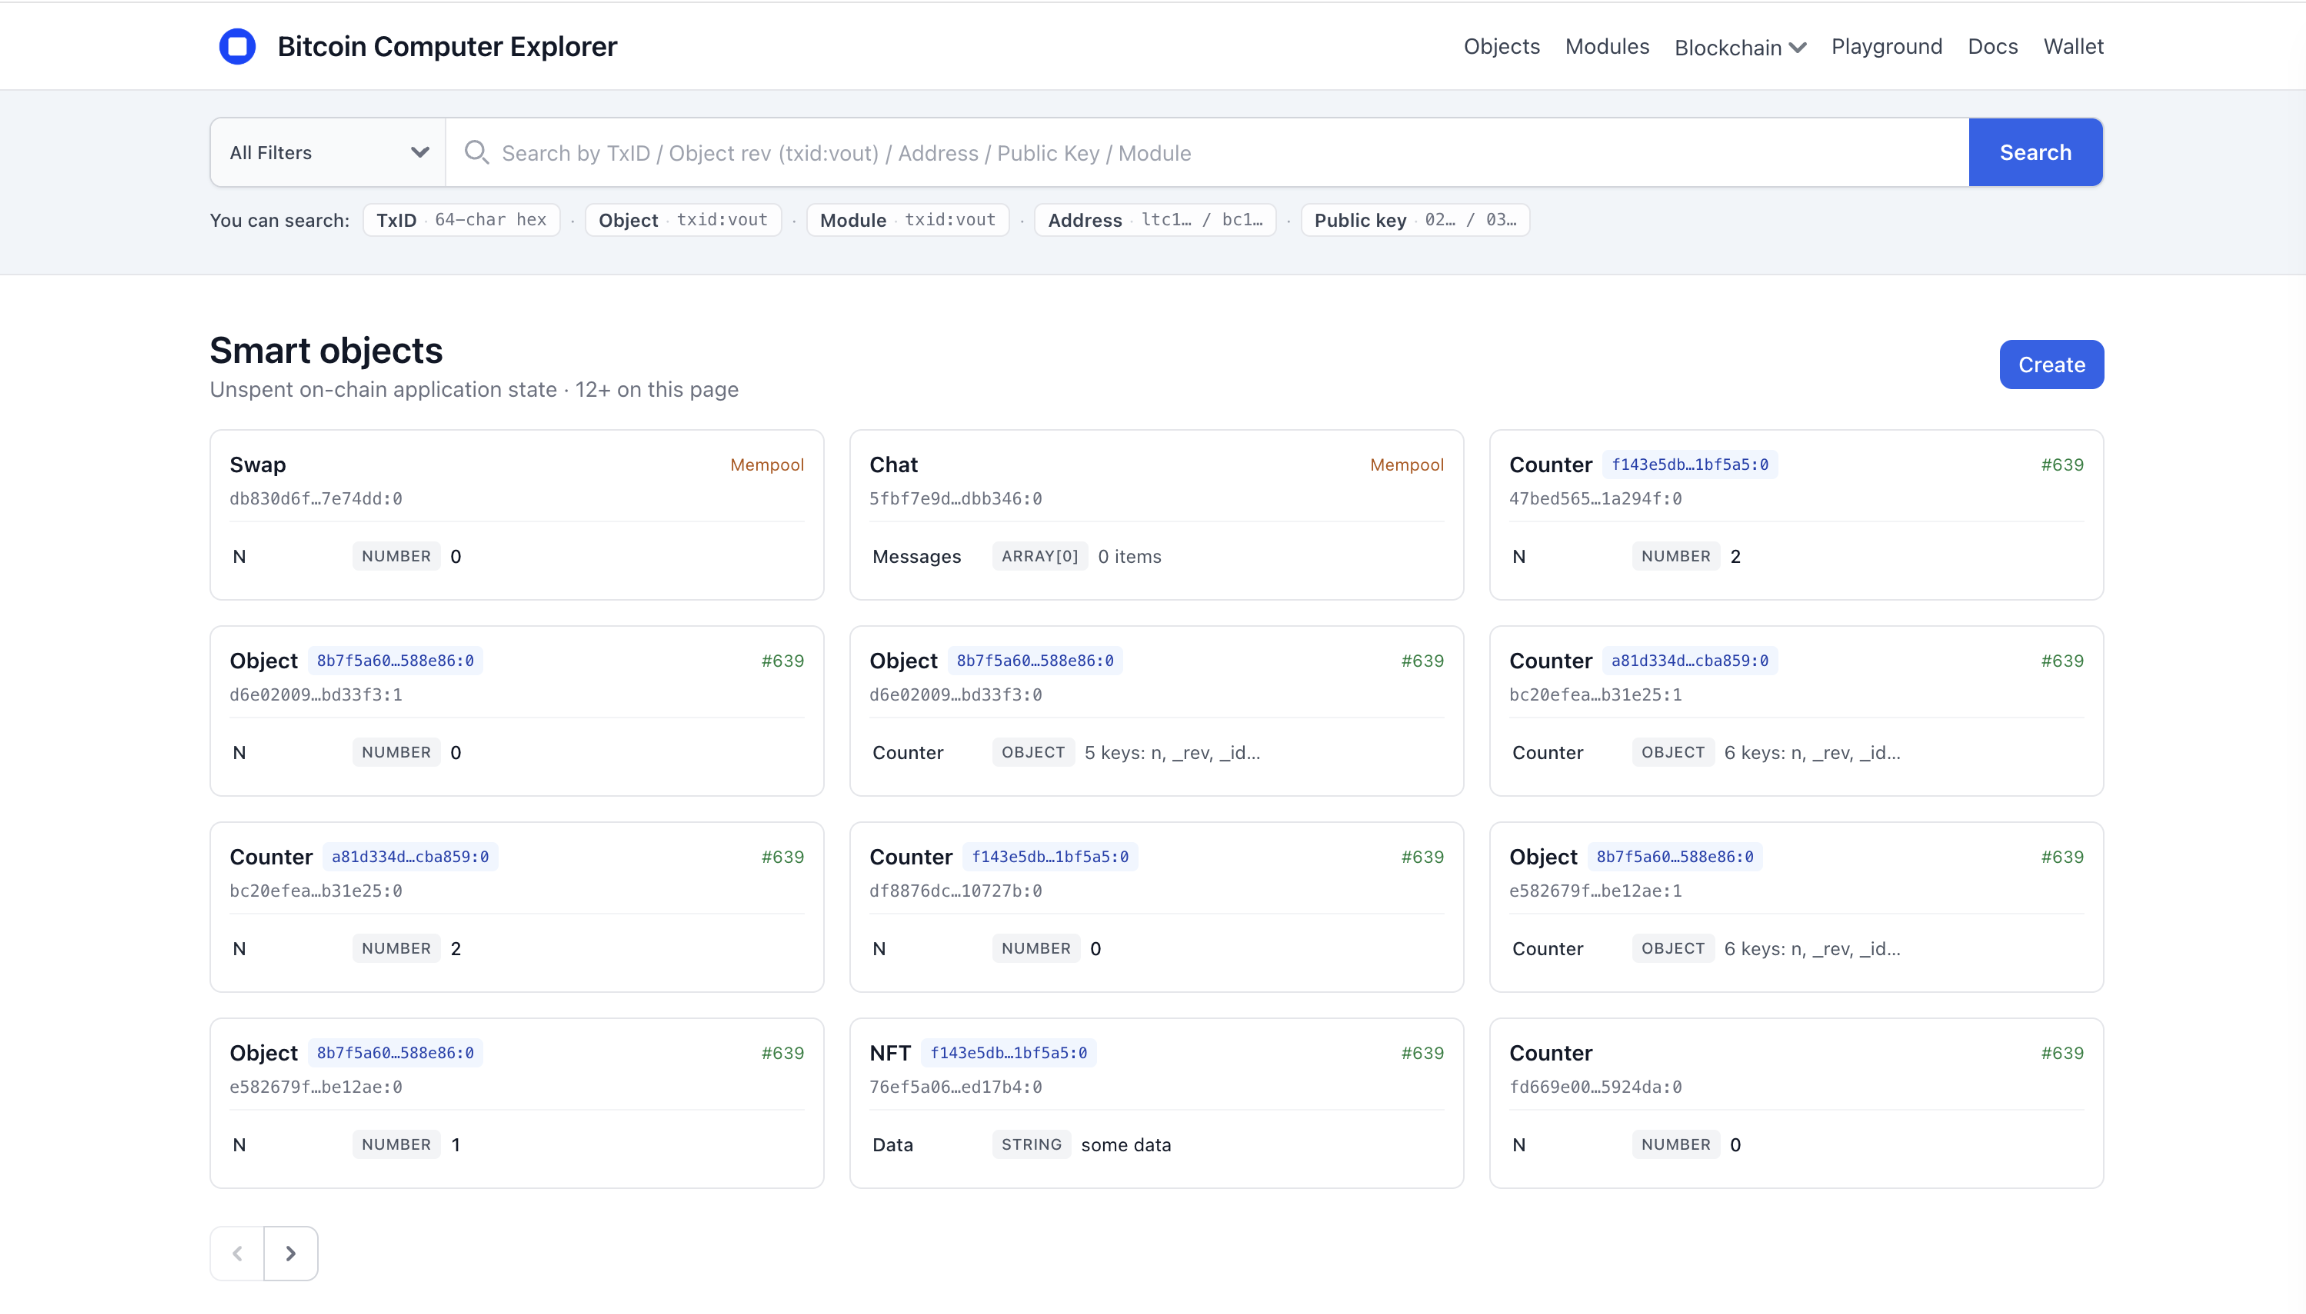Click Mempool label on Swap card
Viewport: 2306px width, 1314px height.
click(x=767, y=465)
